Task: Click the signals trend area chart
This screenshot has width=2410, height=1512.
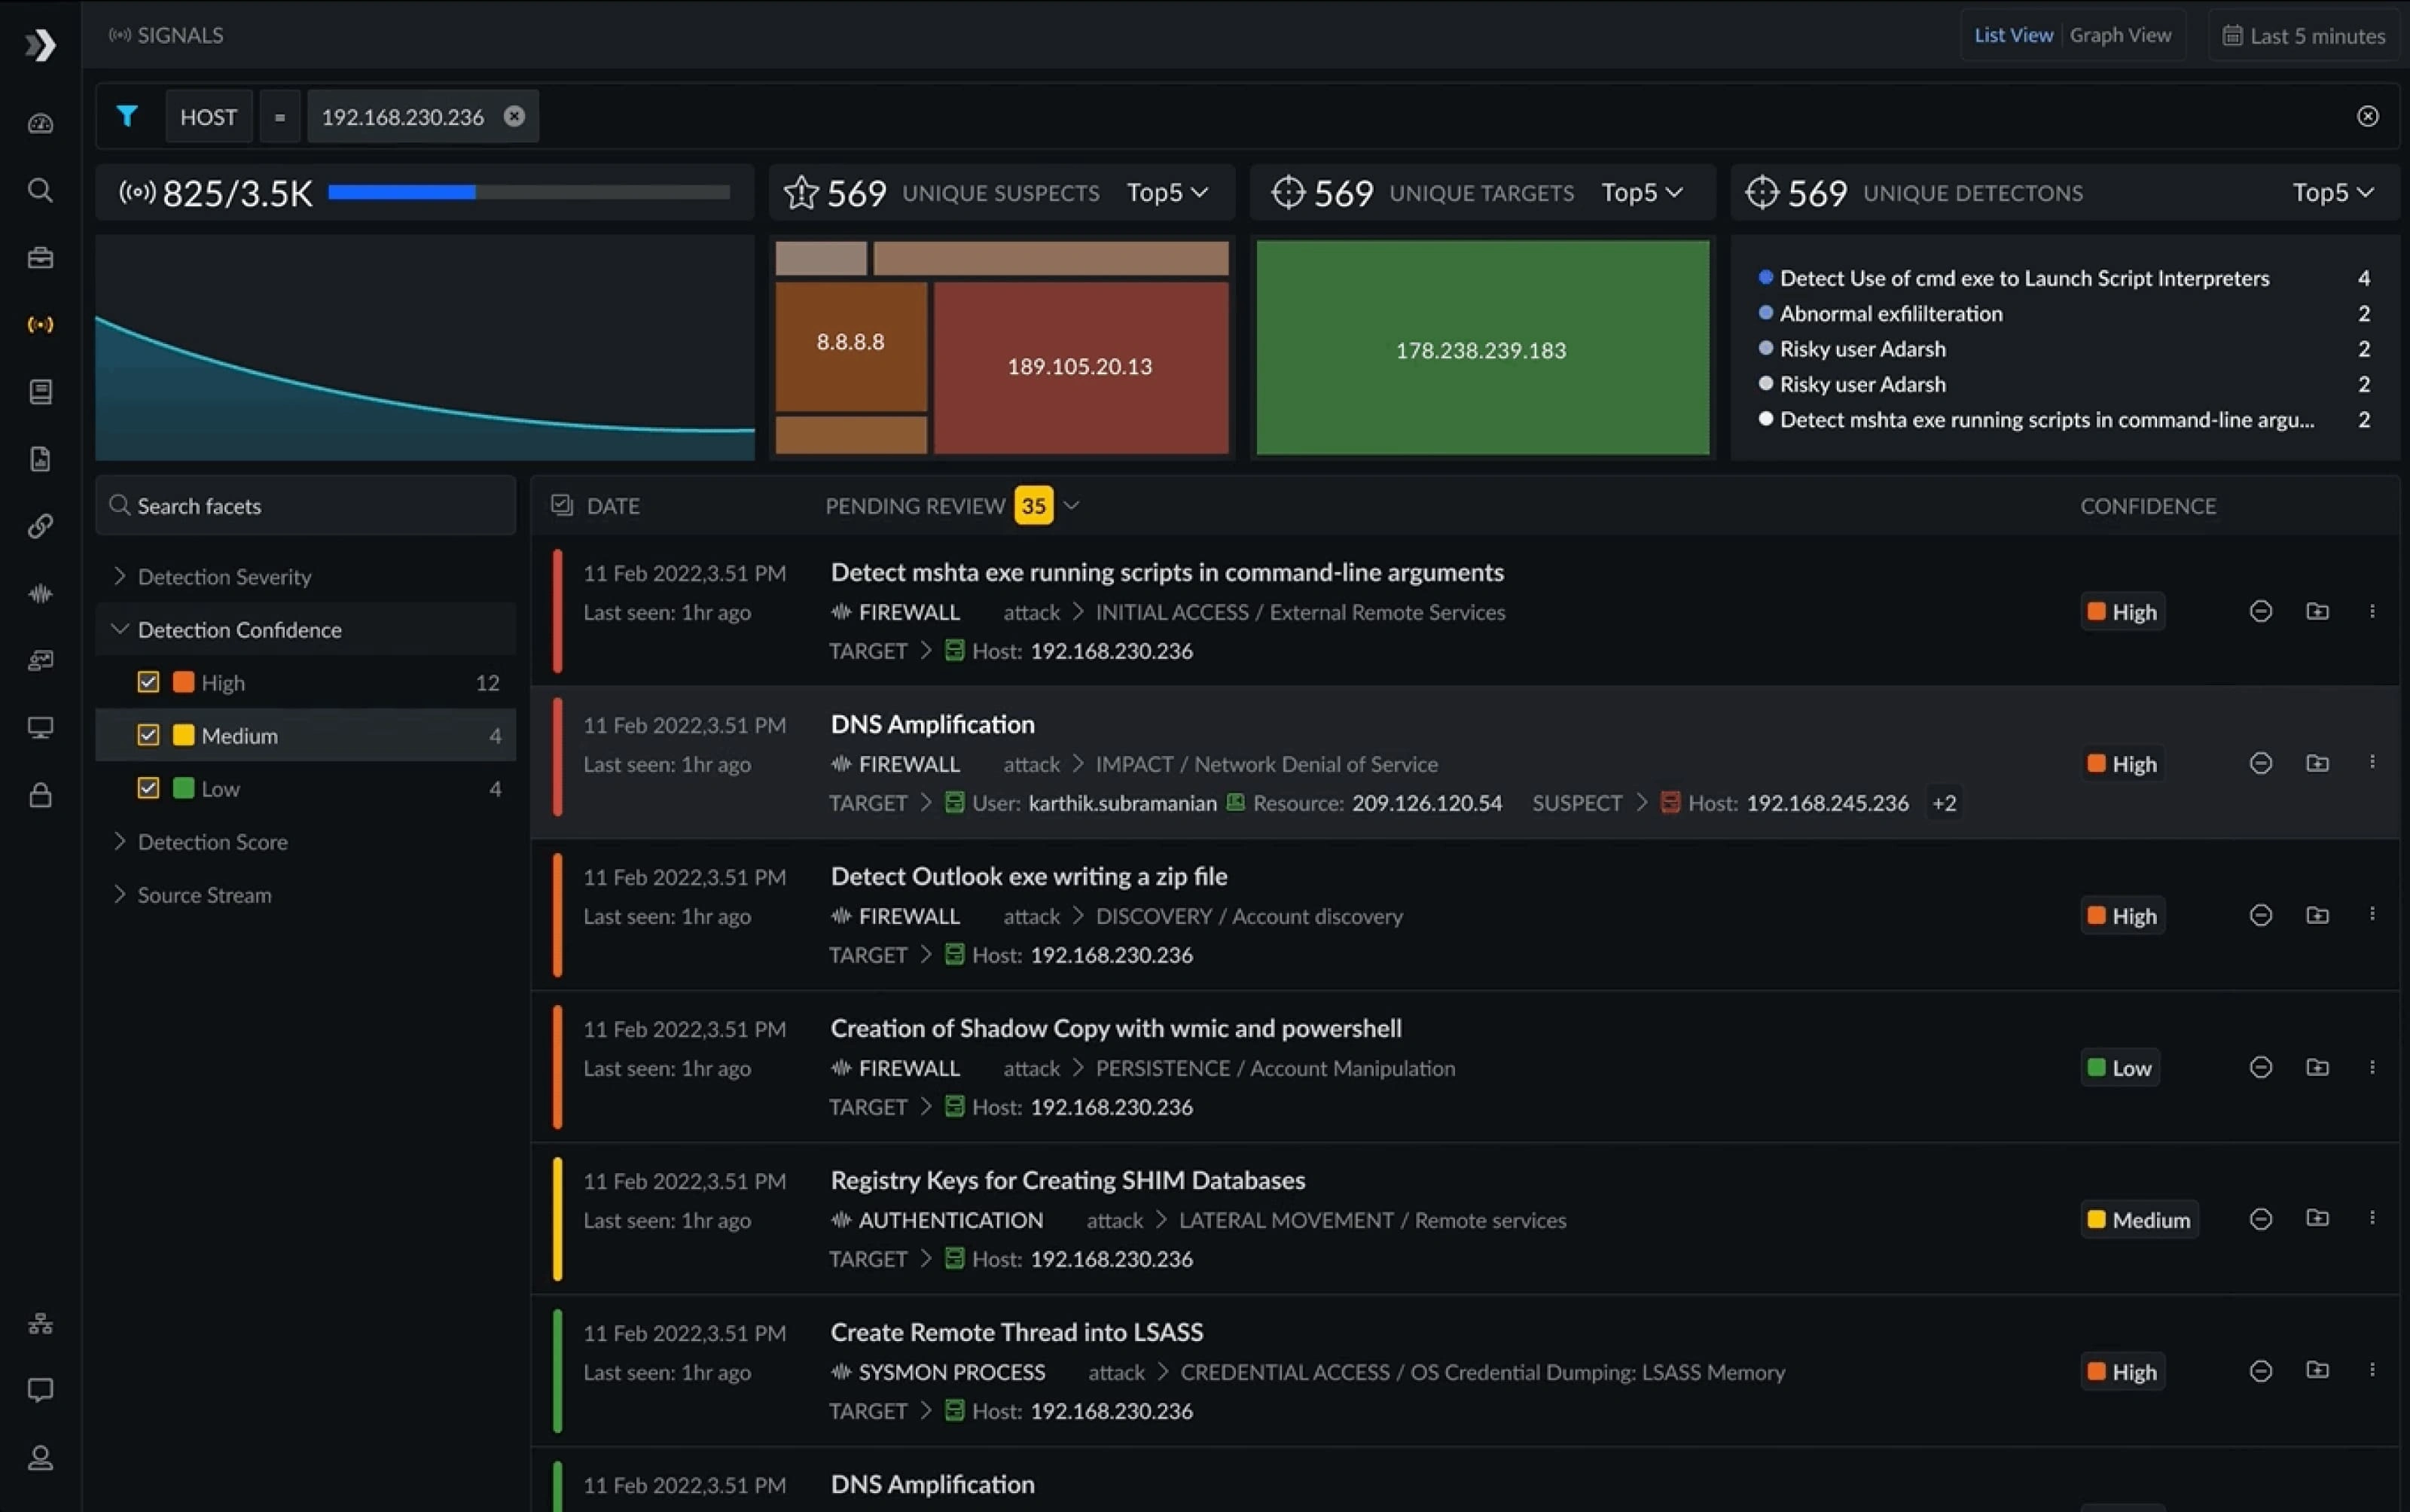Action: [425, 348]
